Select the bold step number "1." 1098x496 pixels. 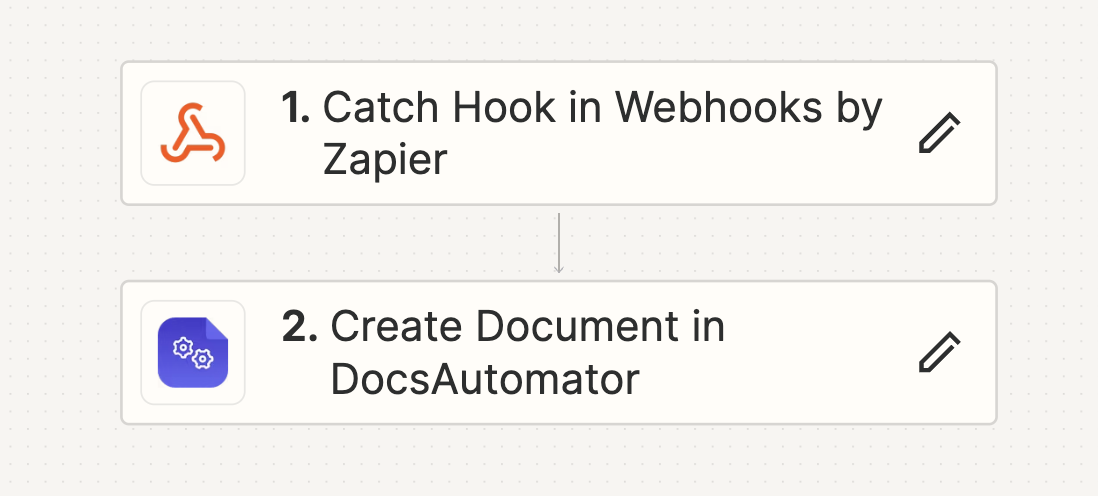(x=296, y=108)
